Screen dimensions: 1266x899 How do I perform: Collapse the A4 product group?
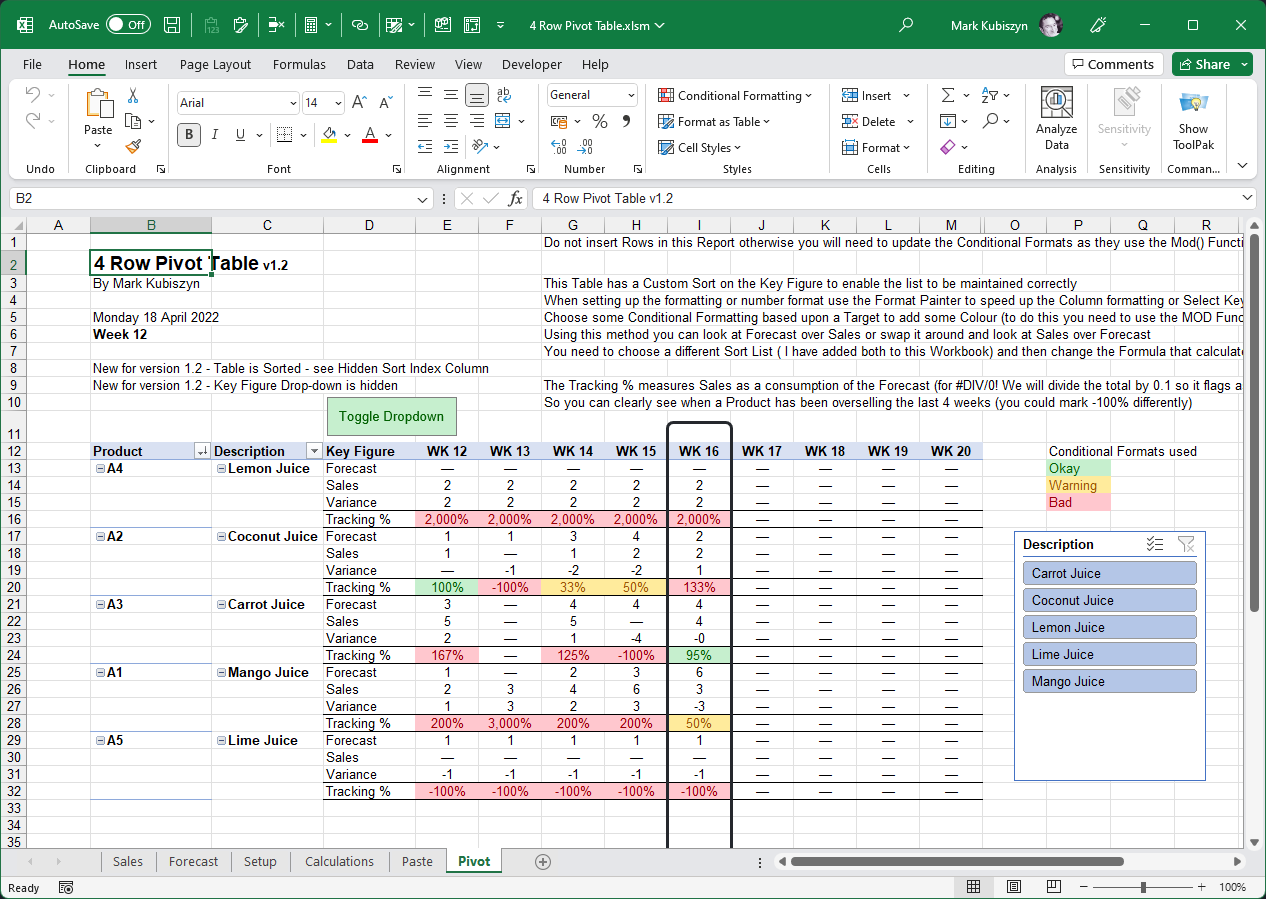pyautogui.click(x=100, y=469)
